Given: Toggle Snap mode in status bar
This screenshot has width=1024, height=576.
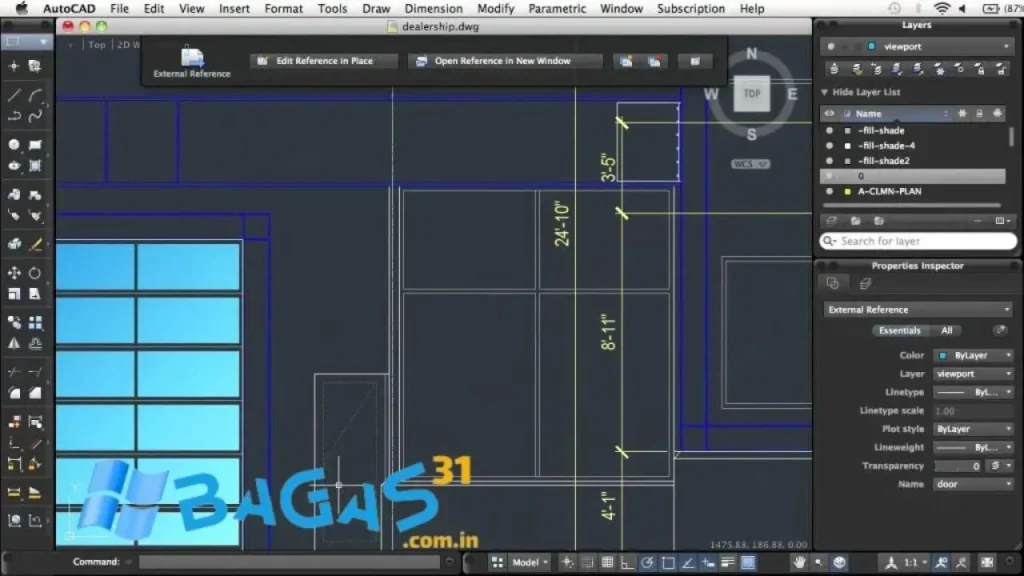Looking at the screenshot, I should coord(587,562).
